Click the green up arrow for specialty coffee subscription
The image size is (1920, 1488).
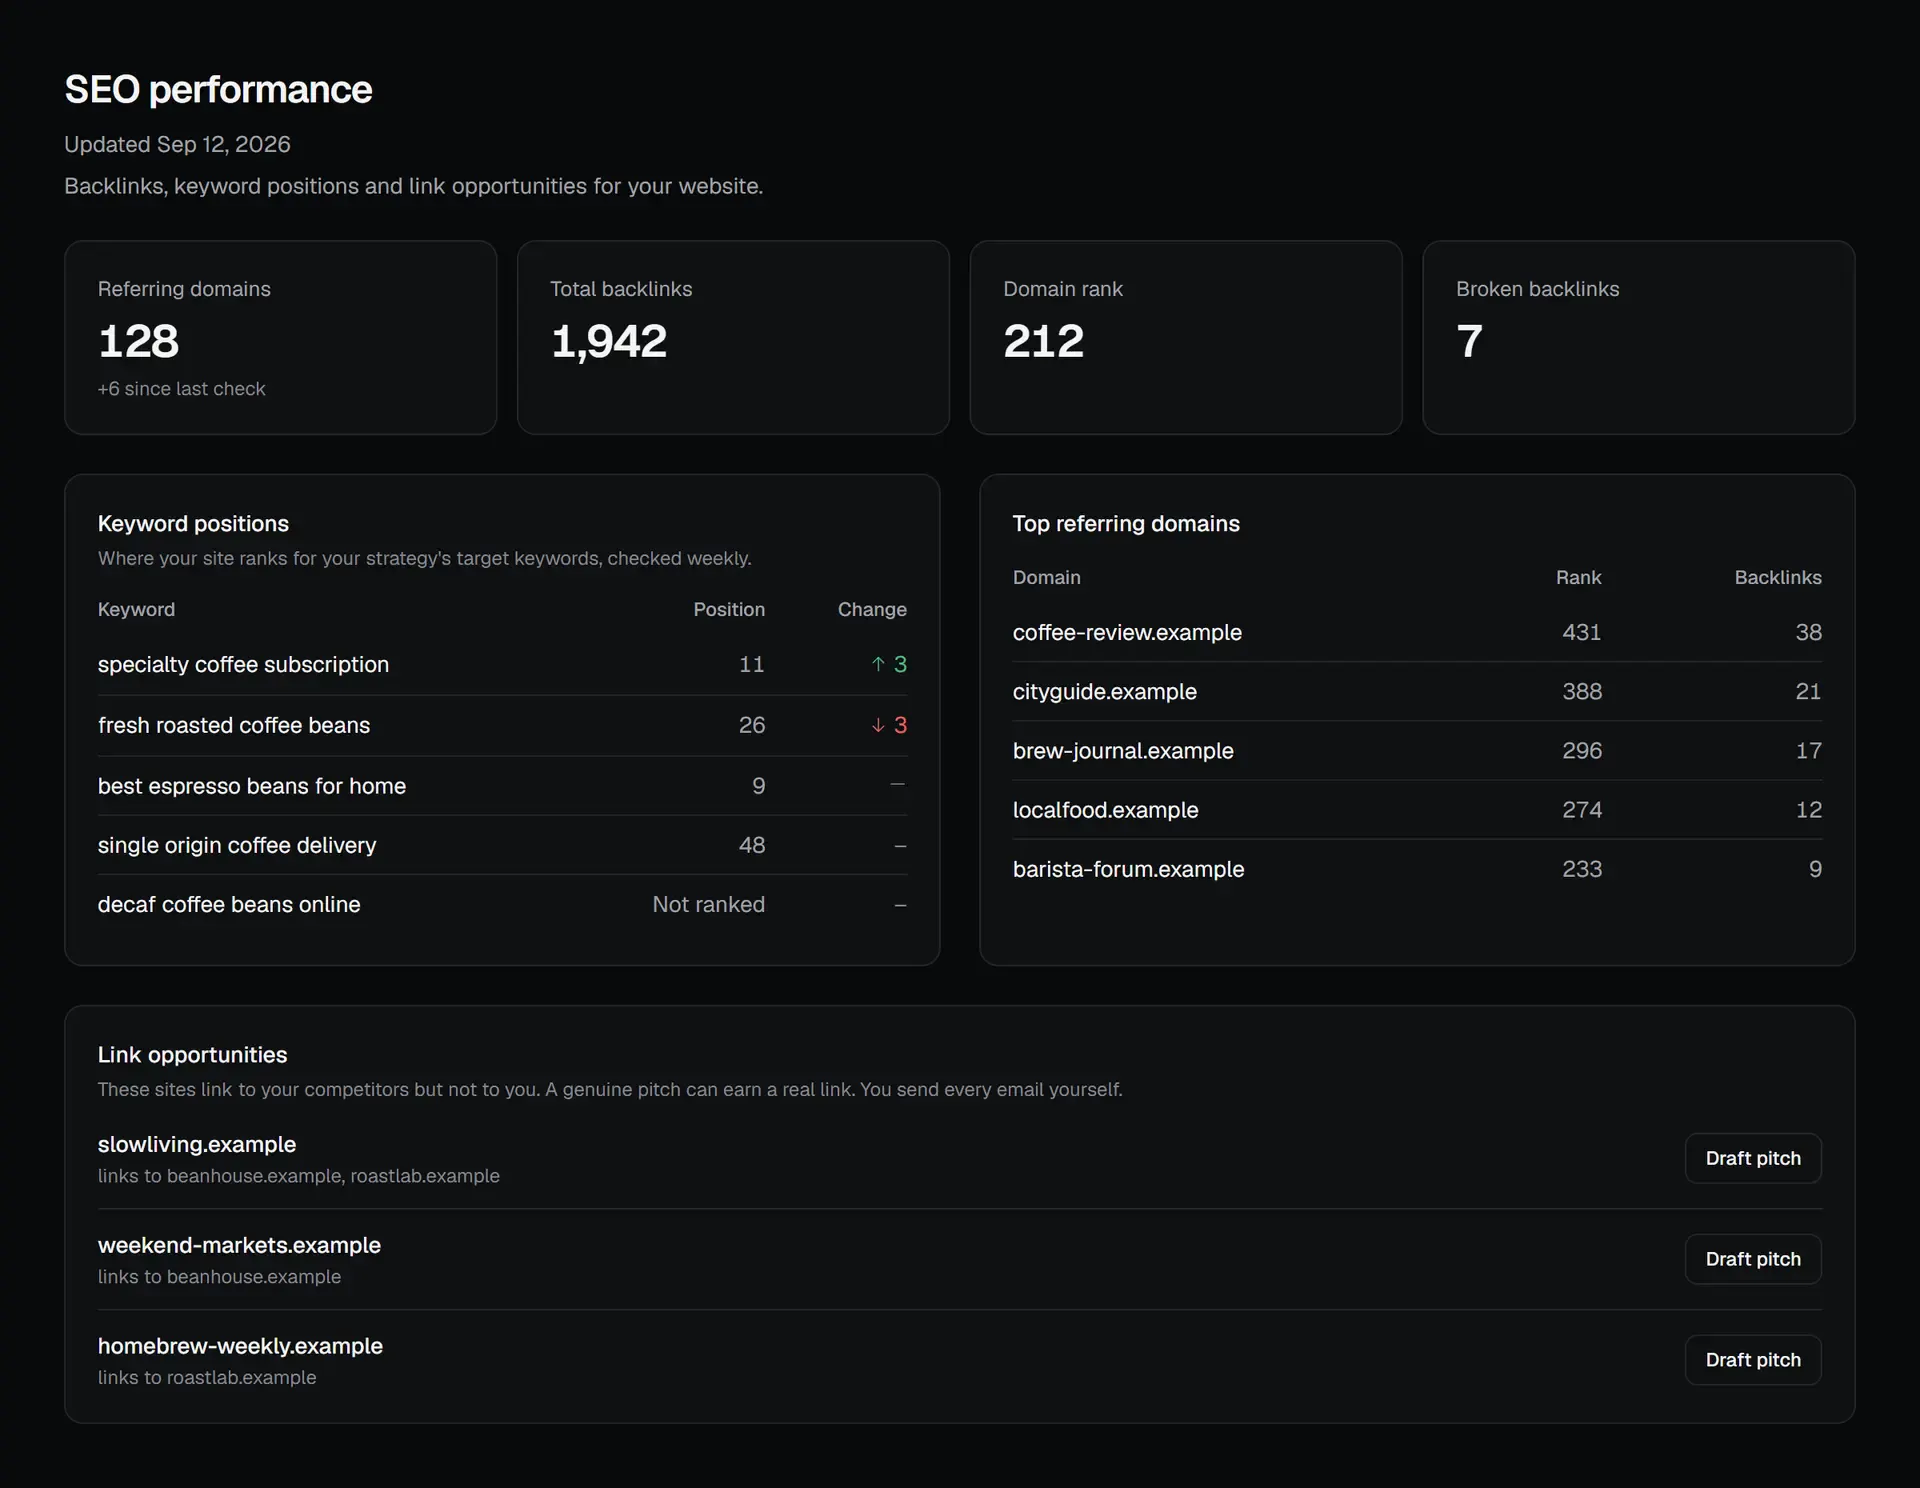click(878, 664)
